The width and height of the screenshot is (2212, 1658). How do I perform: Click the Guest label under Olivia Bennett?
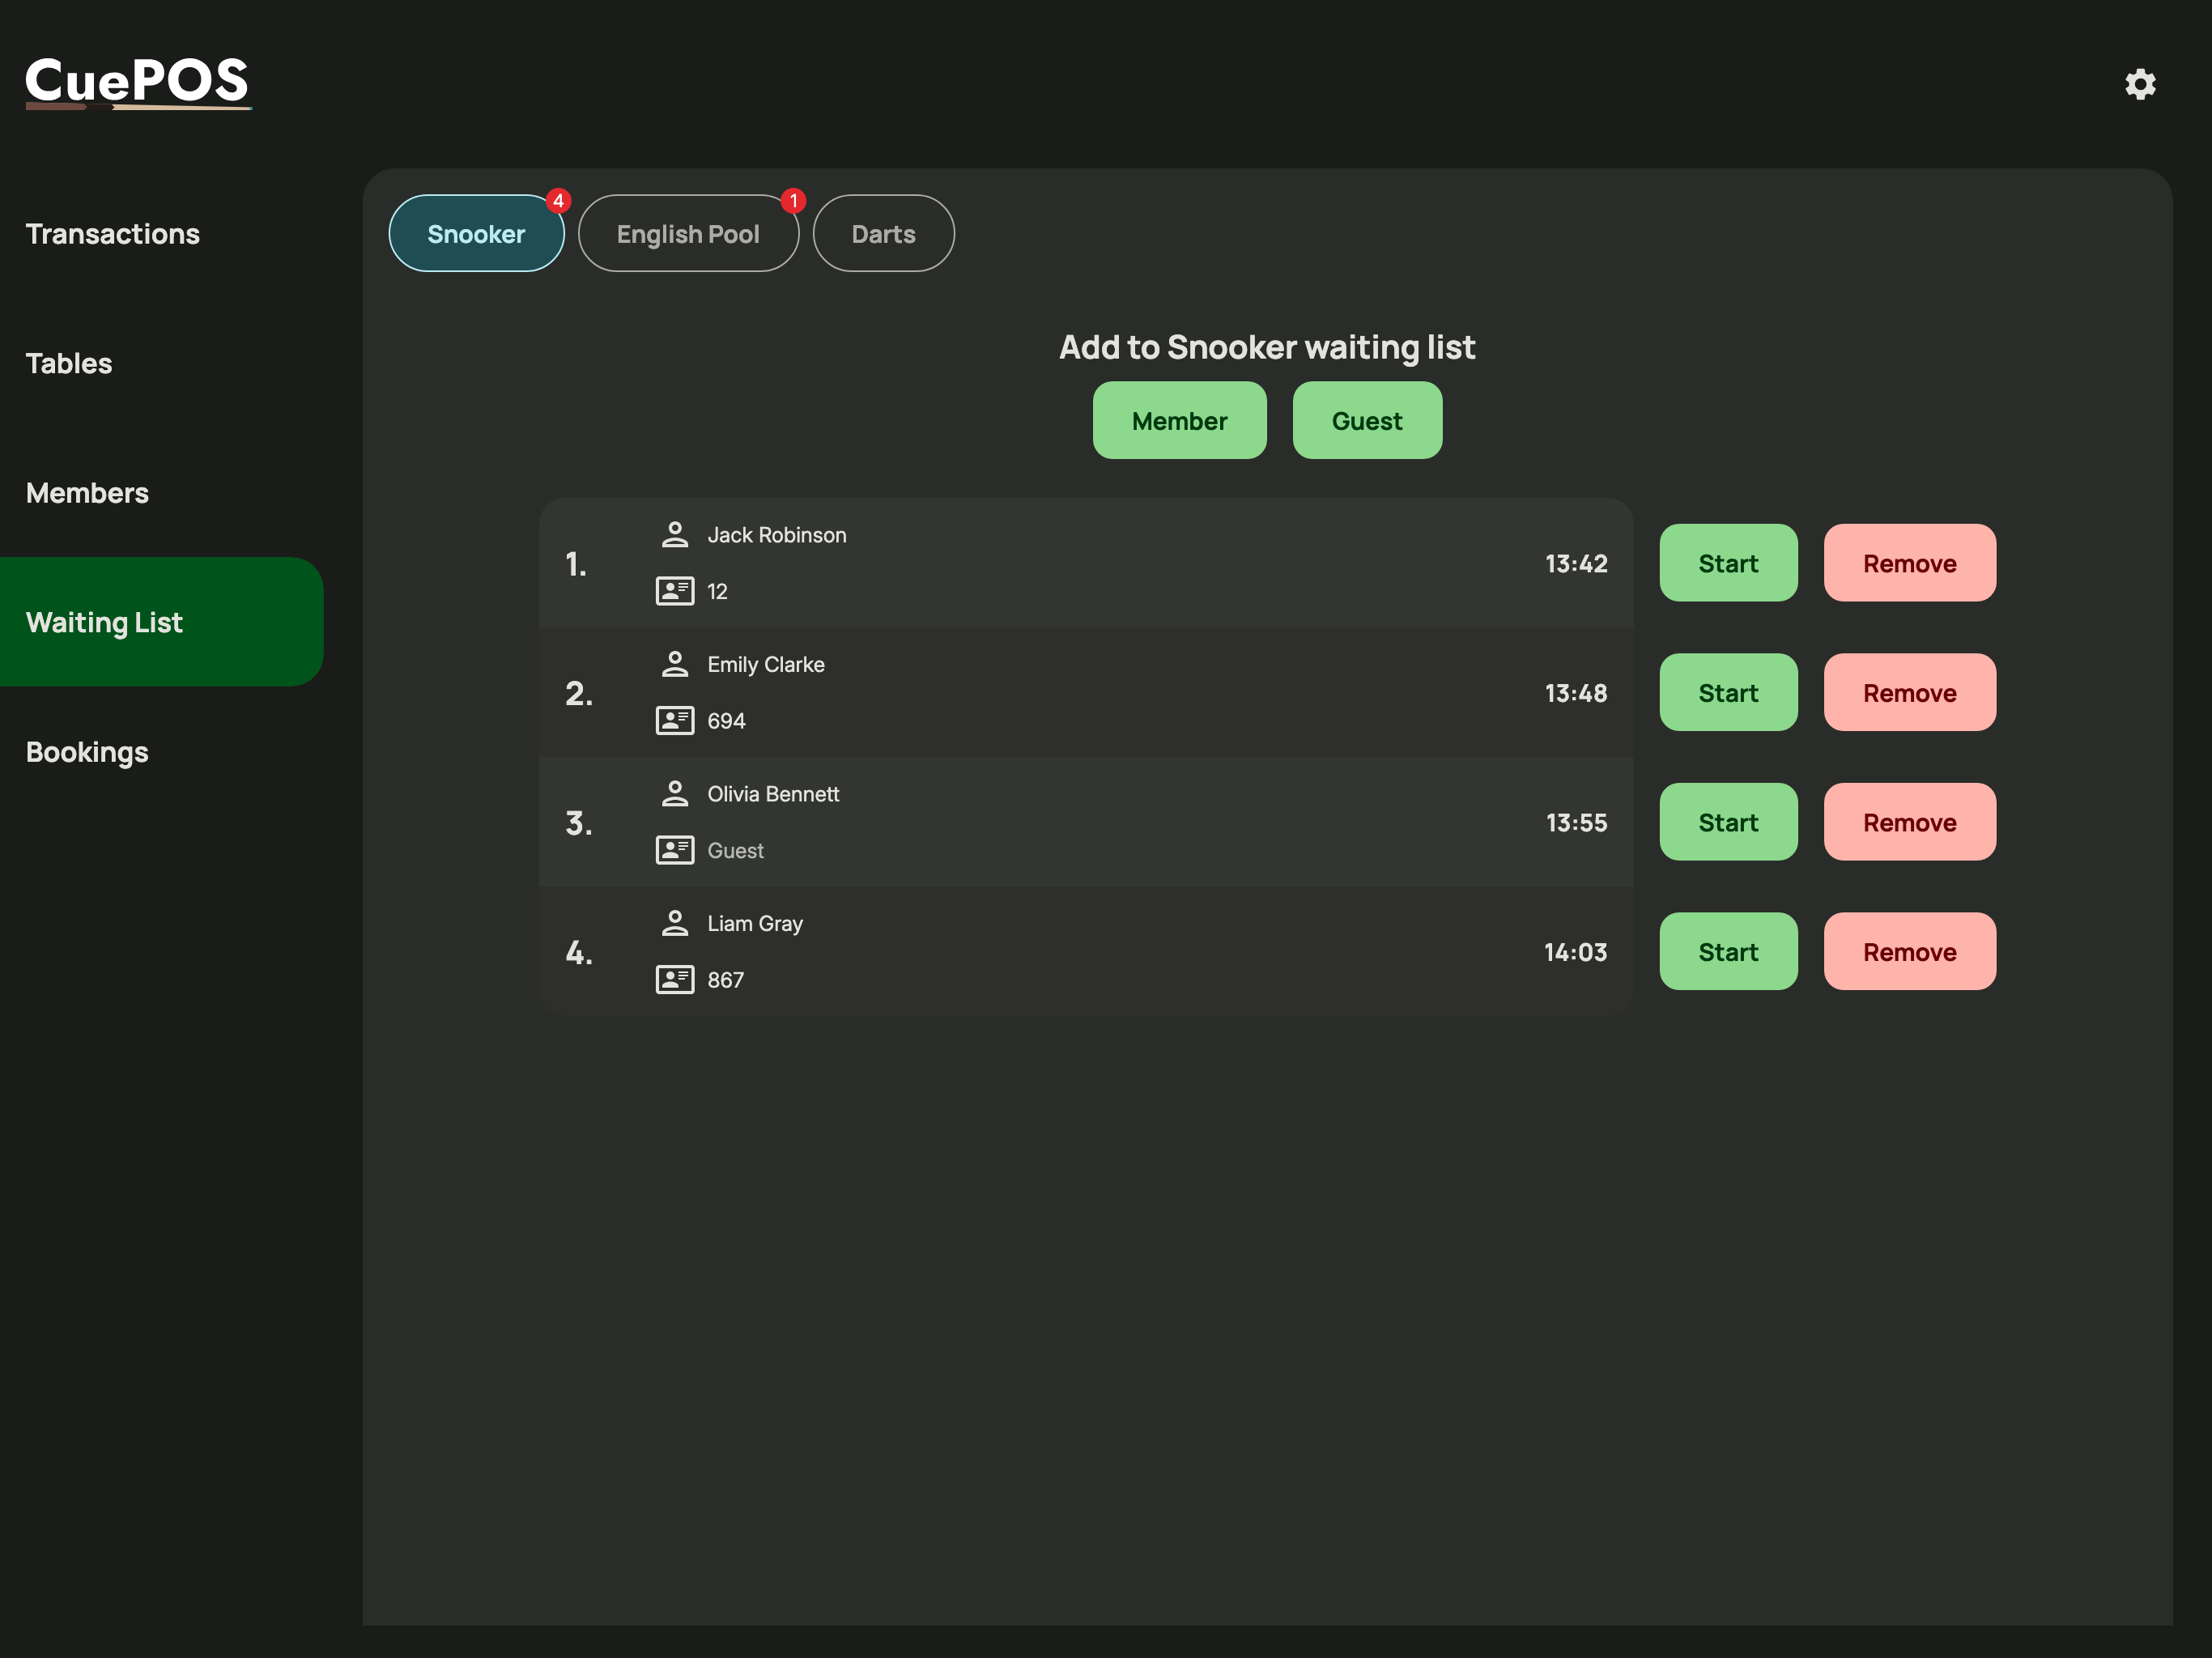tap(735, 851)
